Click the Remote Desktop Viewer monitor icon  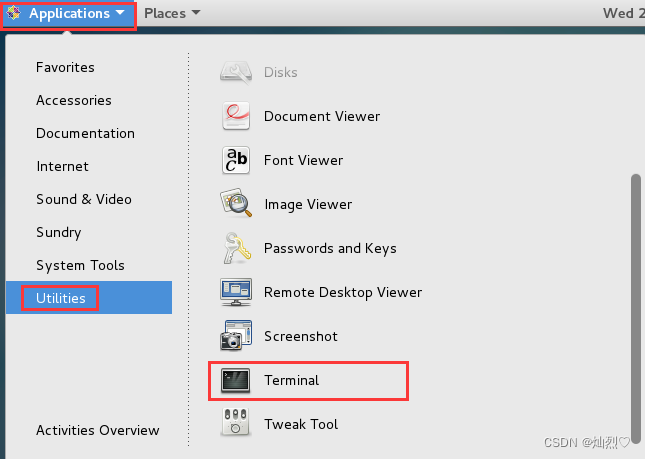236,292
